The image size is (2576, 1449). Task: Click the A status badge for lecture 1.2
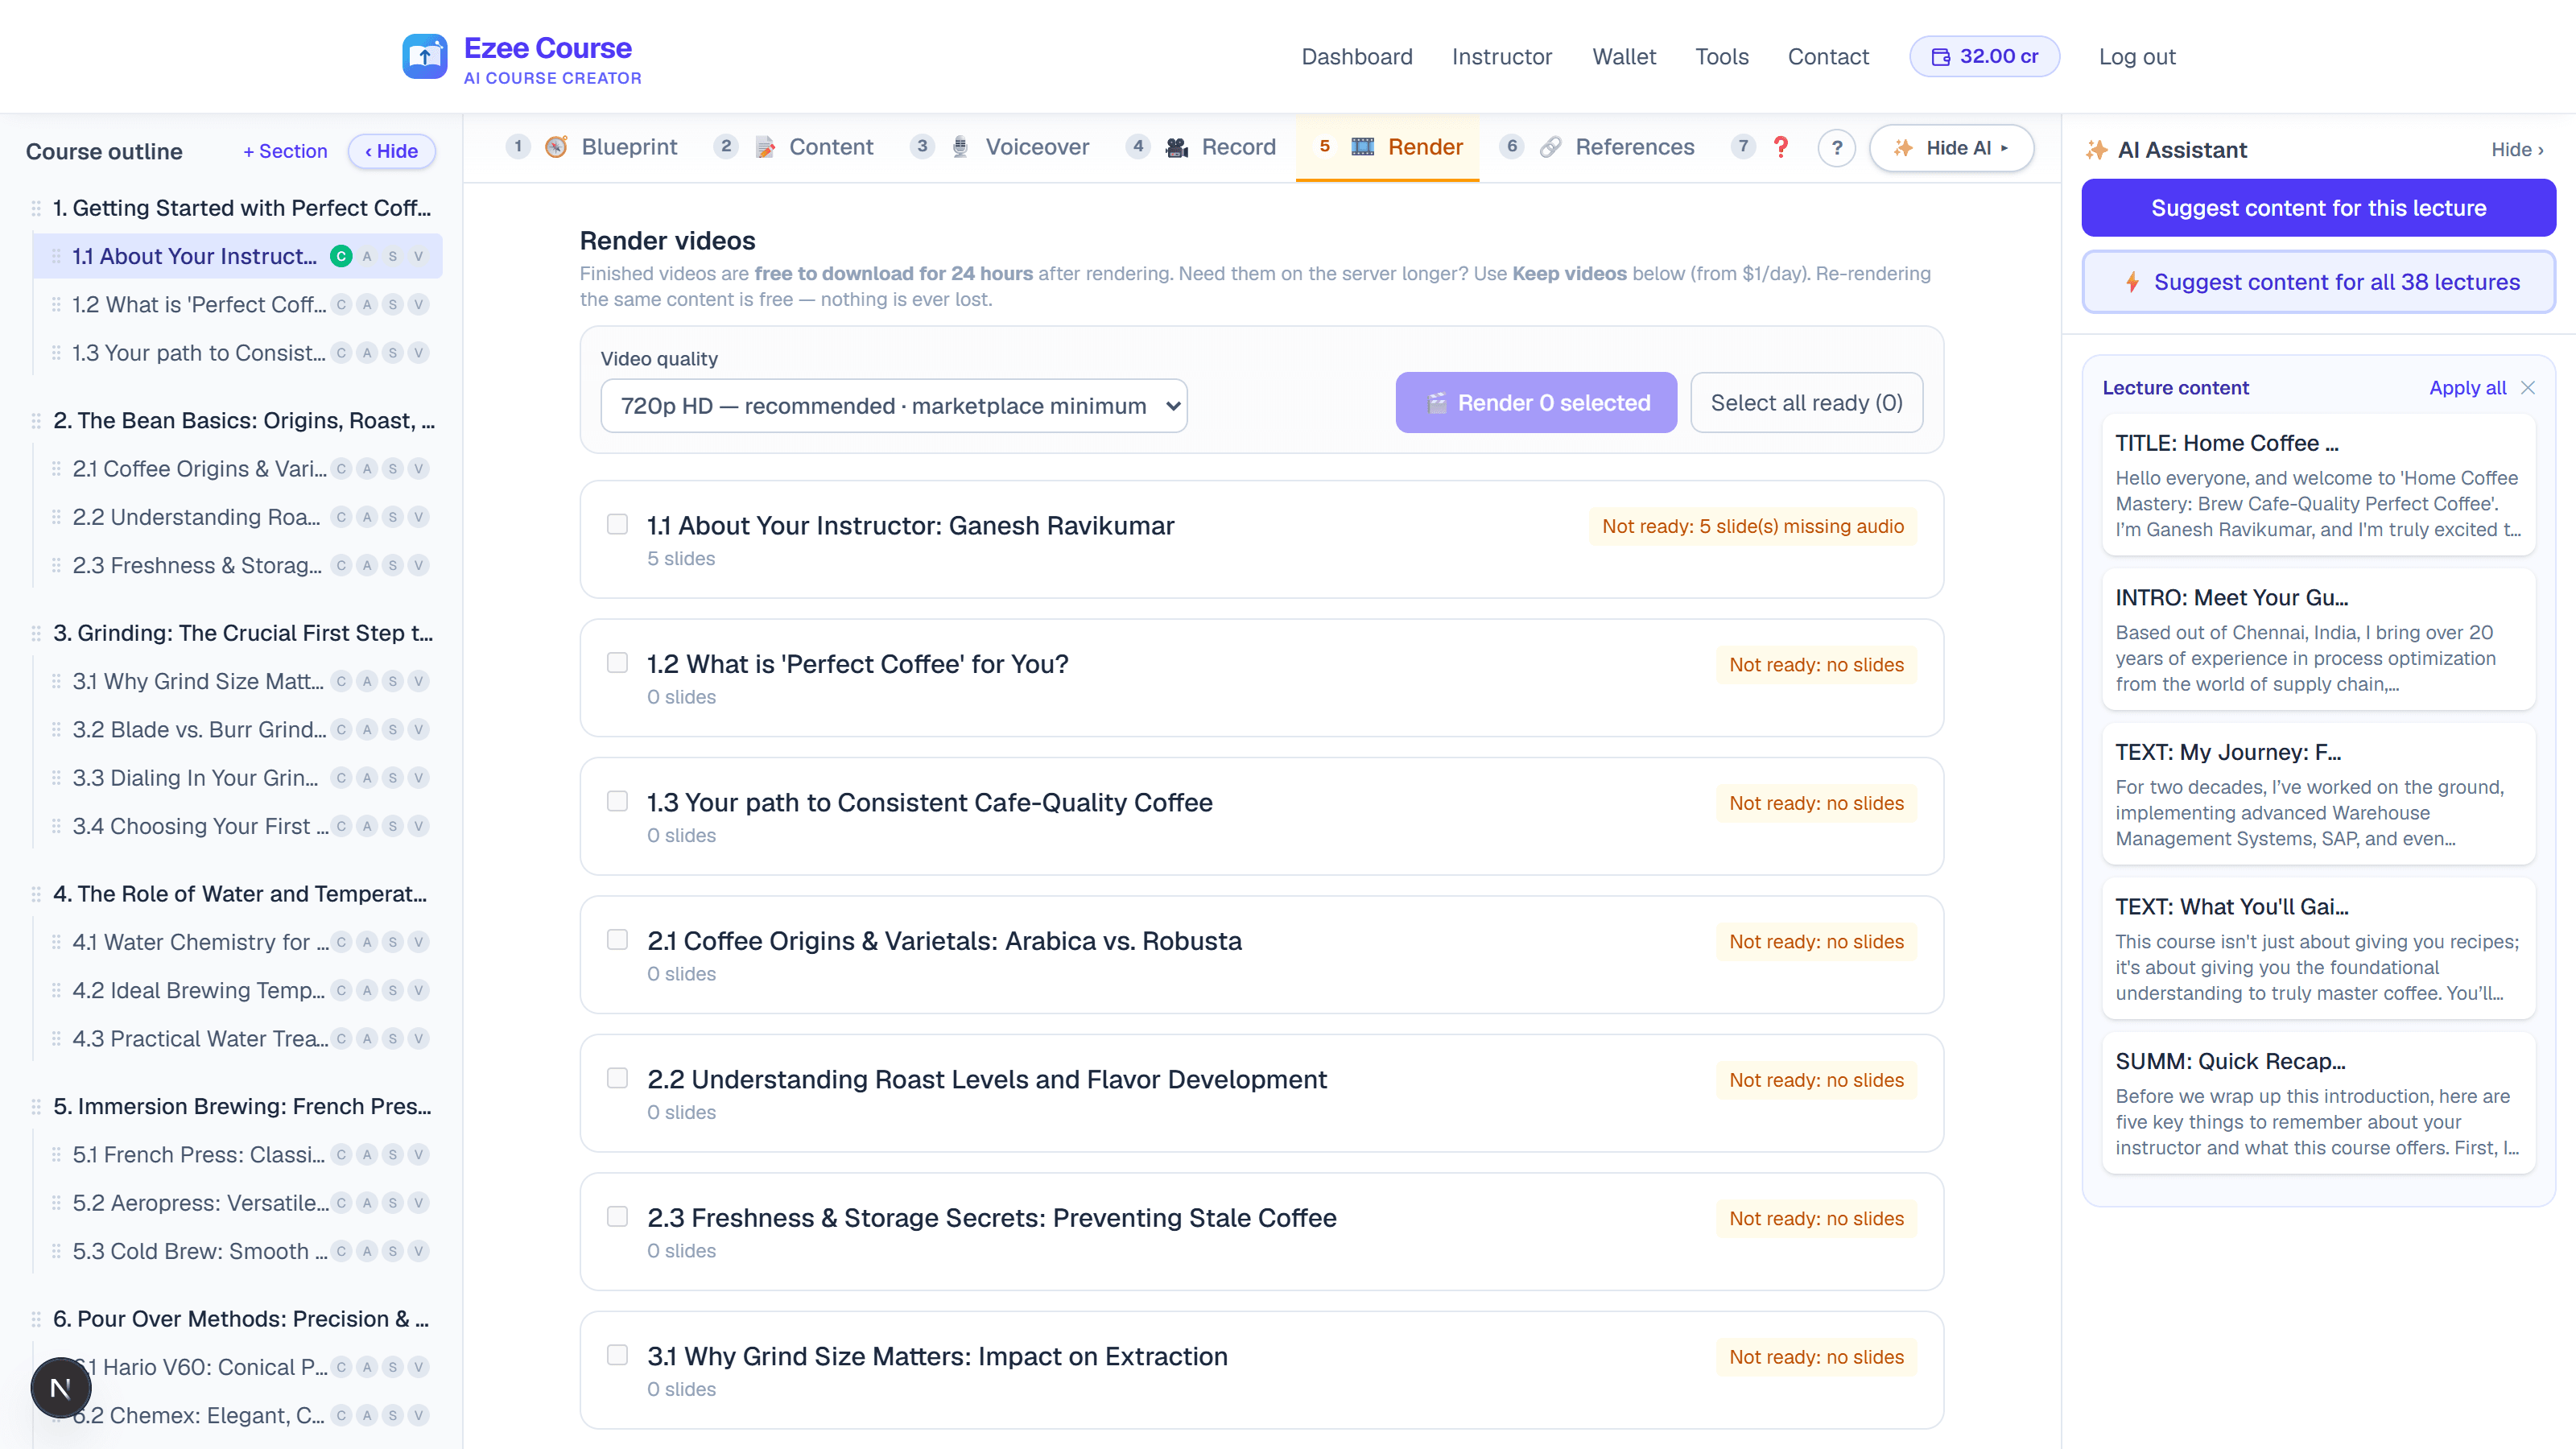tap(367, 304)
